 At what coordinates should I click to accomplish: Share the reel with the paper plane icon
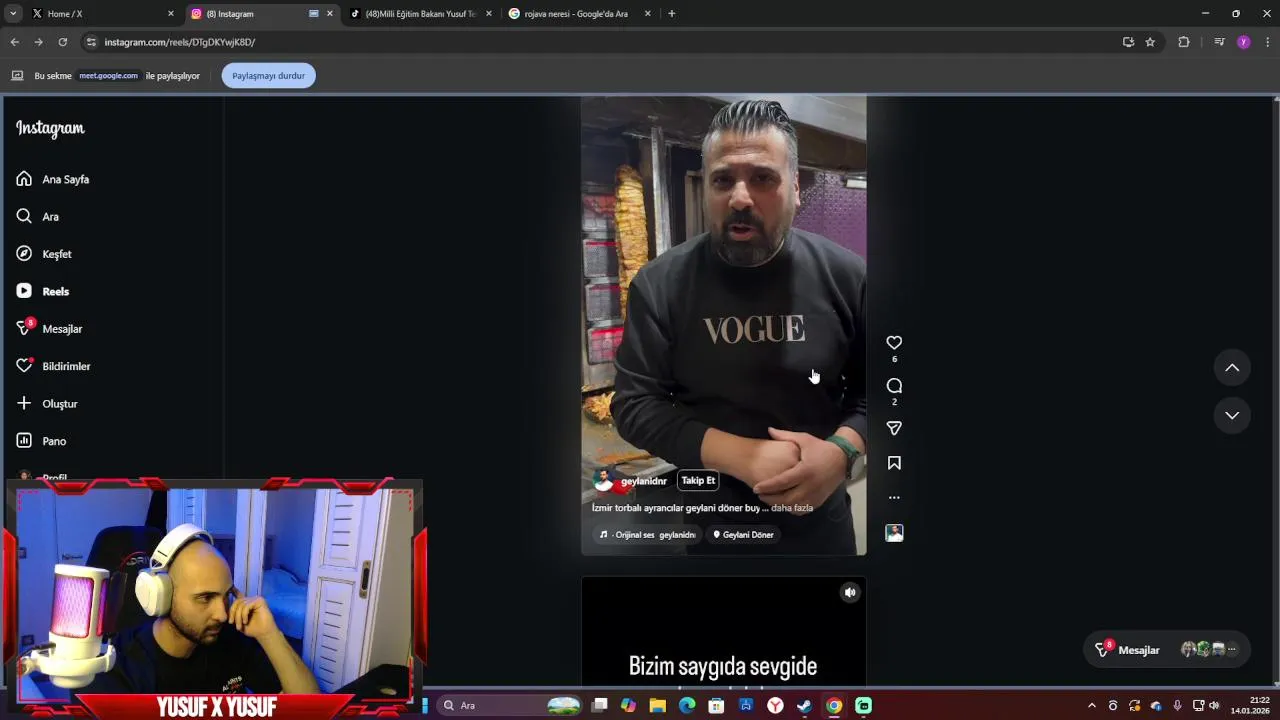[894, 428]
